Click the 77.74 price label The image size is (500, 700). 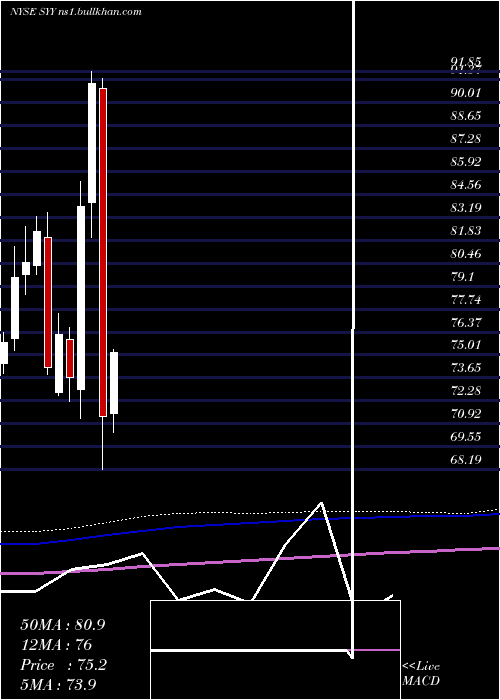tap(466, 300)
